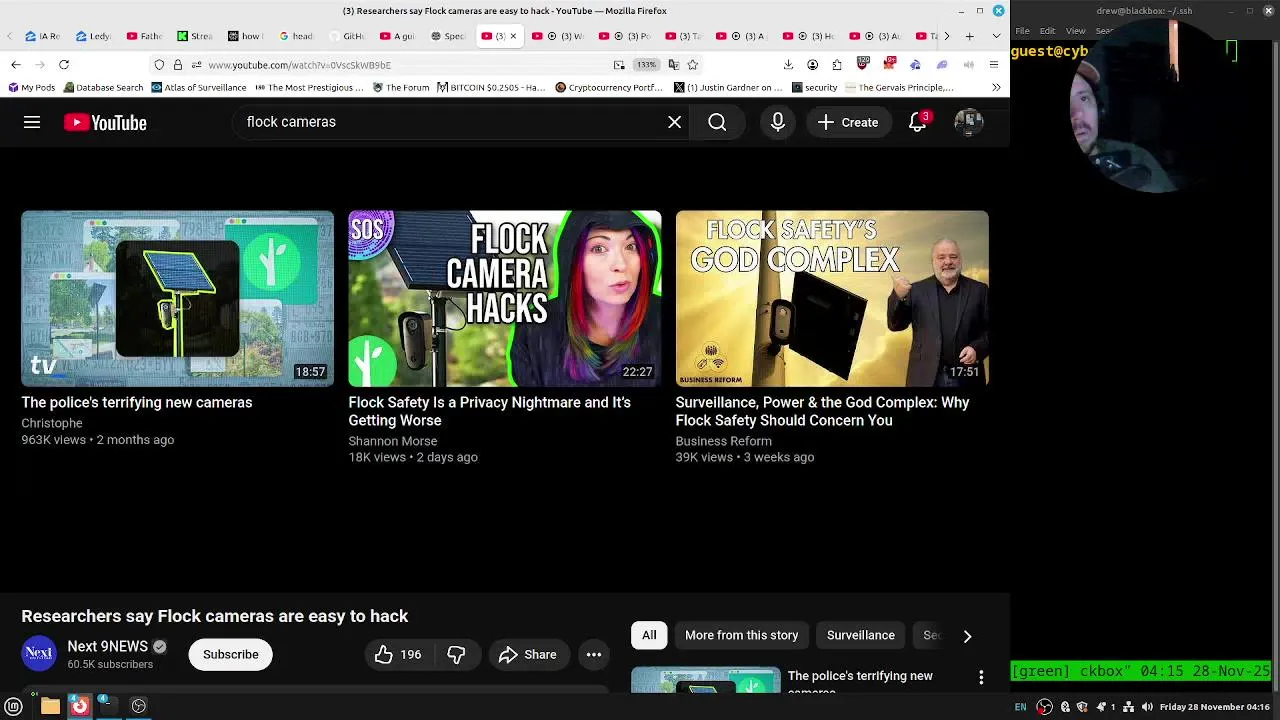
Task: Open Atlas of Surveillance bookmark
Action: pyautogui.click(x=198, y=87)
